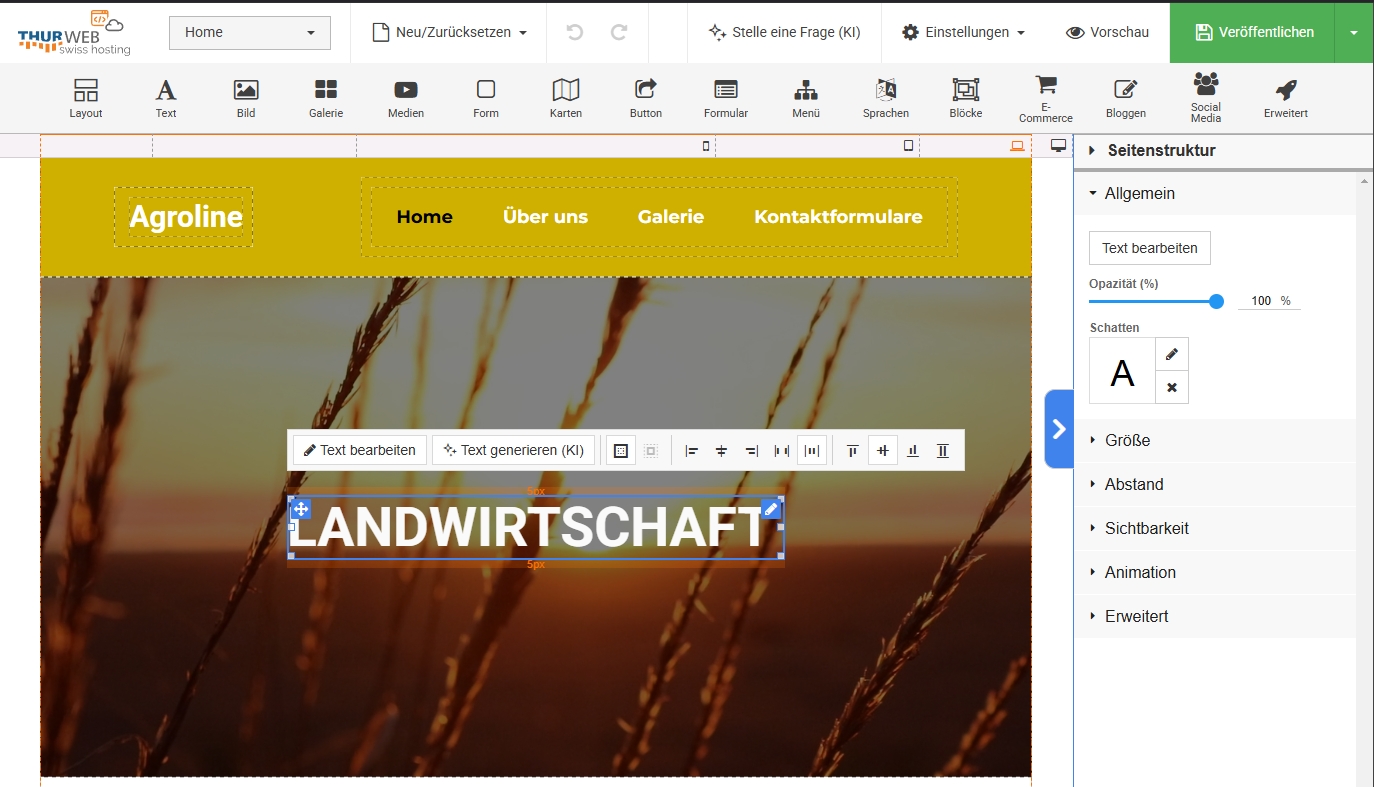Click the E-Commerce shopping cart icon

pos(1045,86)
